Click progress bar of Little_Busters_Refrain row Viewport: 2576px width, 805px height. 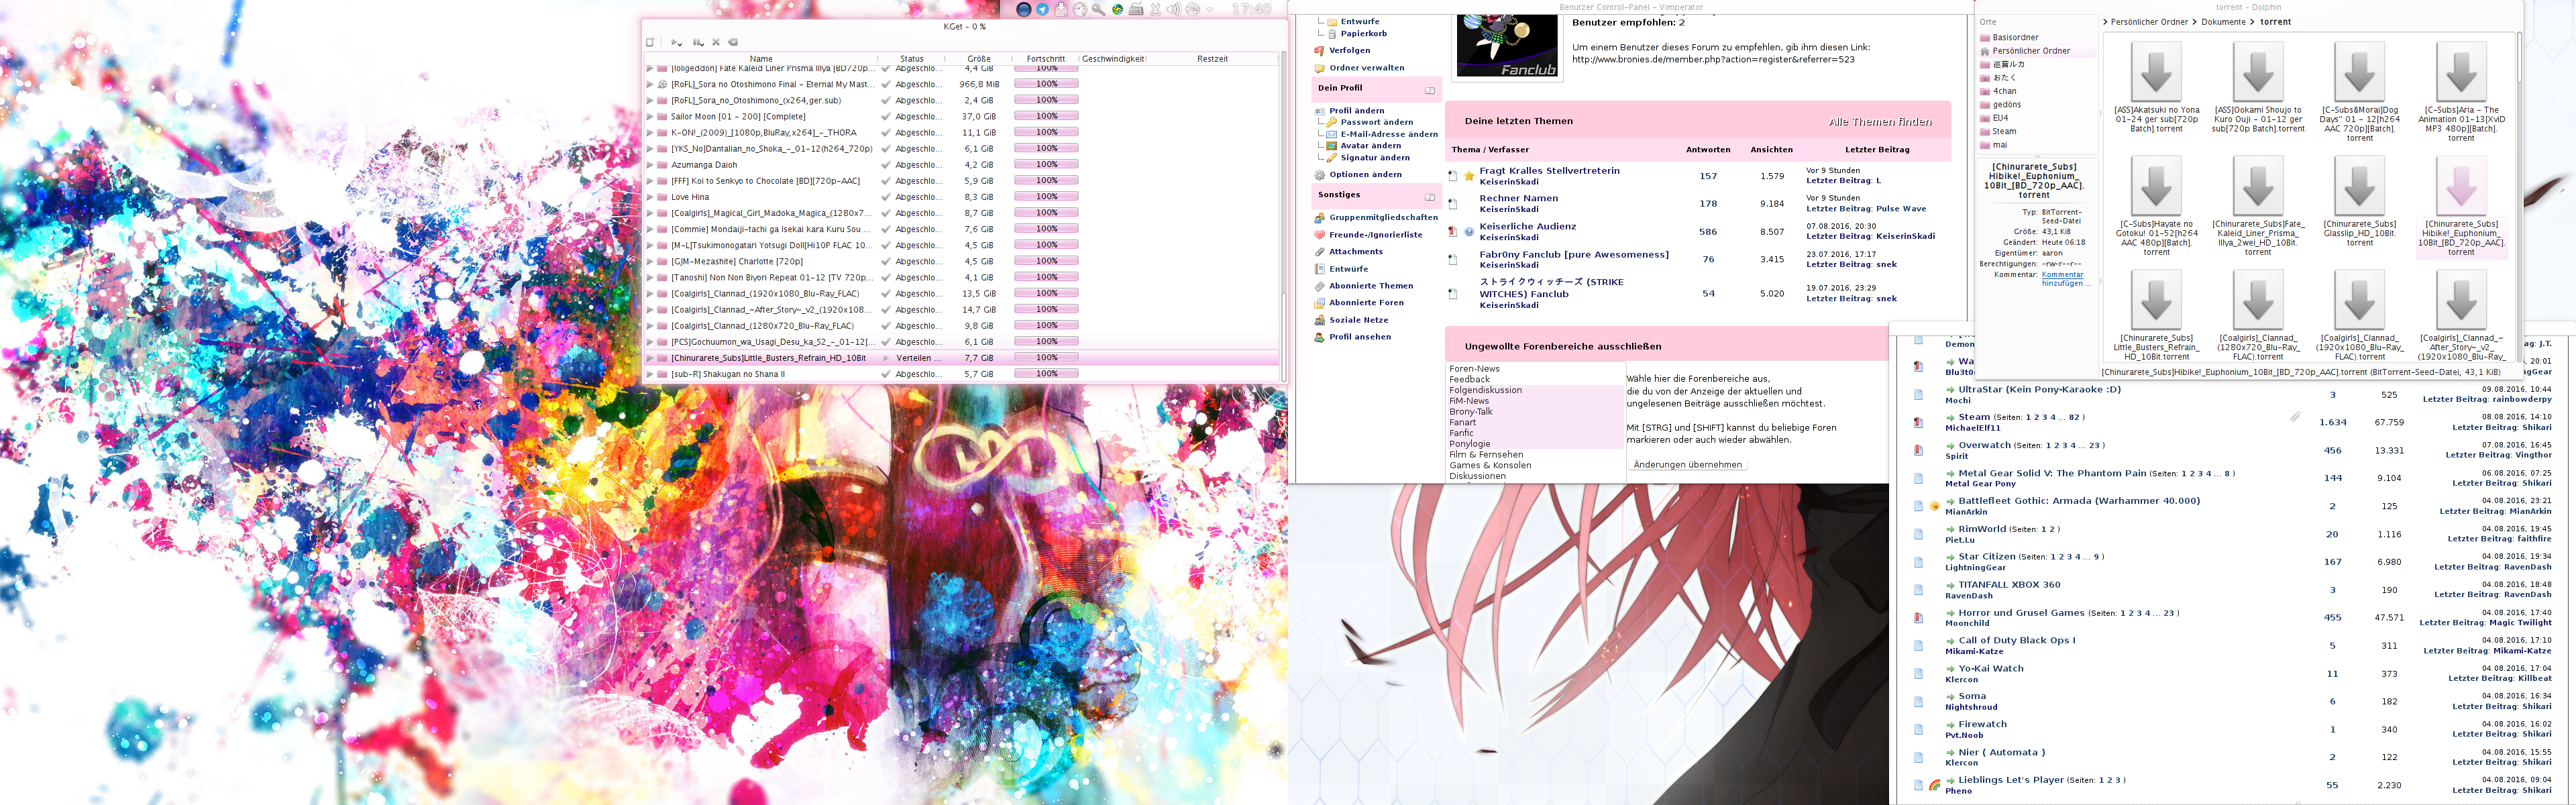[1046, 357]
